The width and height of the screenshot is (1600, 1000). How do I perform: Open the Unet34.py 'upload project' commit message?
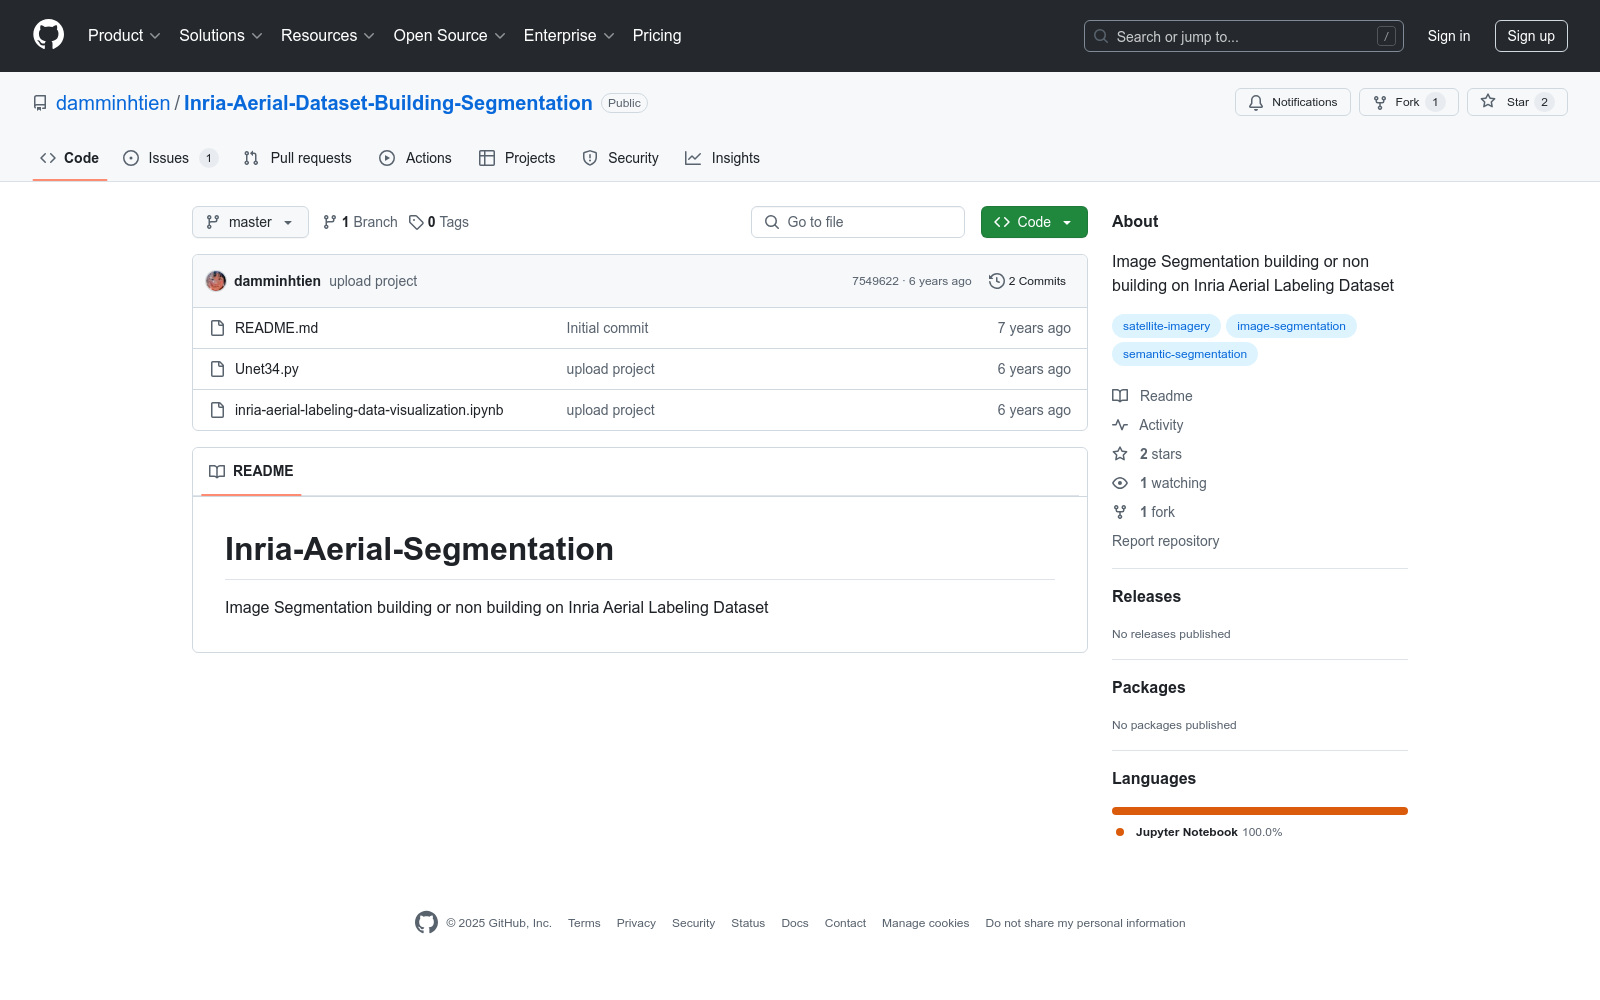[610, 369]
